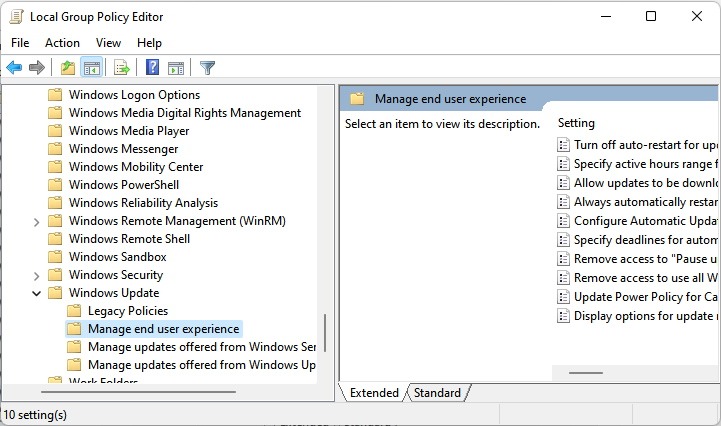The height and width of the screenshot is (426, 721).
Task: Click the tree pane vertical scrollbar thumb
Action: tap(325, 333)
